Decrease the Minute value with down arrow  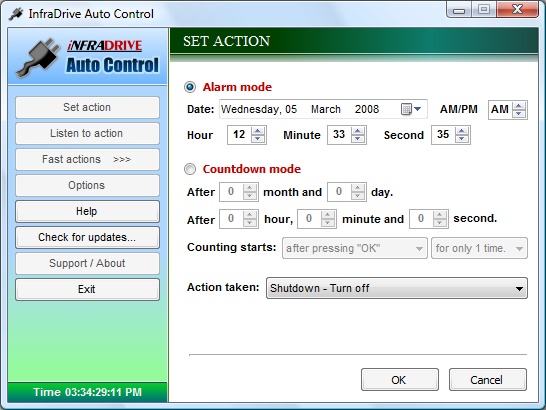click(358, 139)
